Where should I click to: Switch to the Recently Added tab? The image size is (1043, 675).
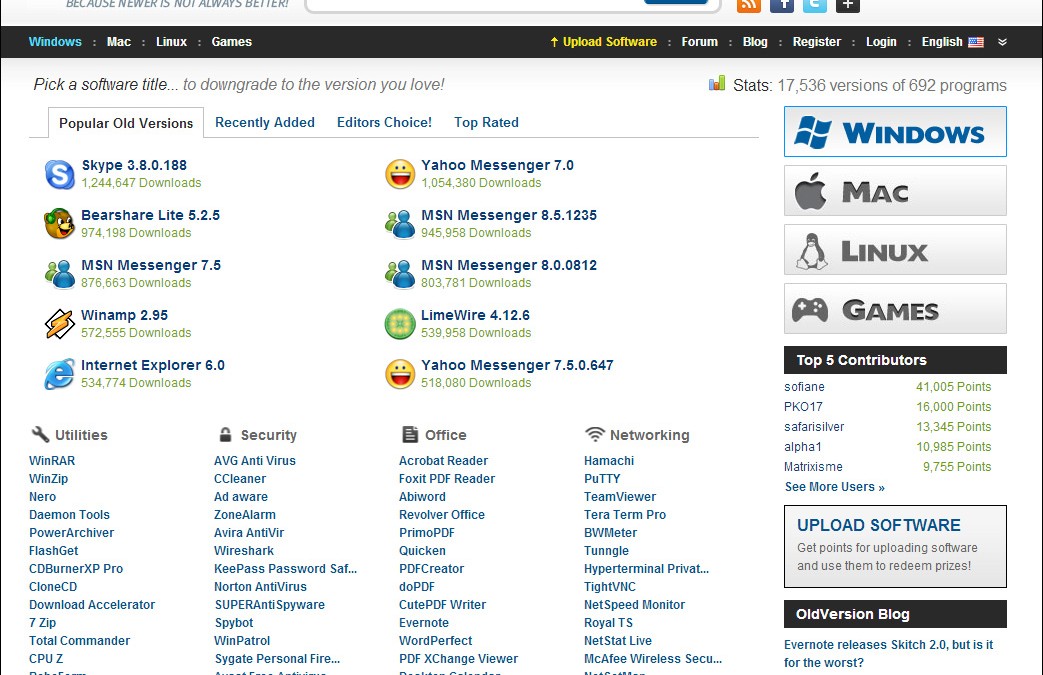[x=265, y=123]
